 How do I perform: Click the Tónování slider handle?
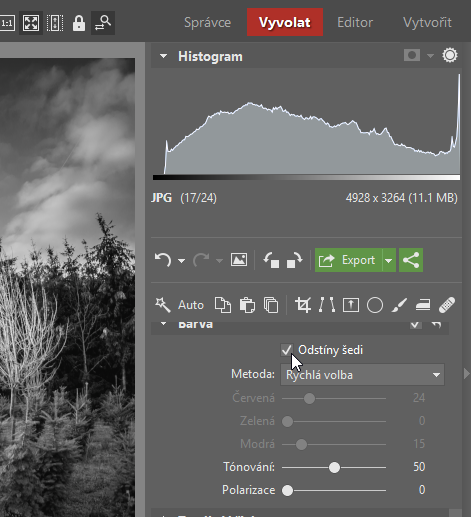tap(334, 467)
